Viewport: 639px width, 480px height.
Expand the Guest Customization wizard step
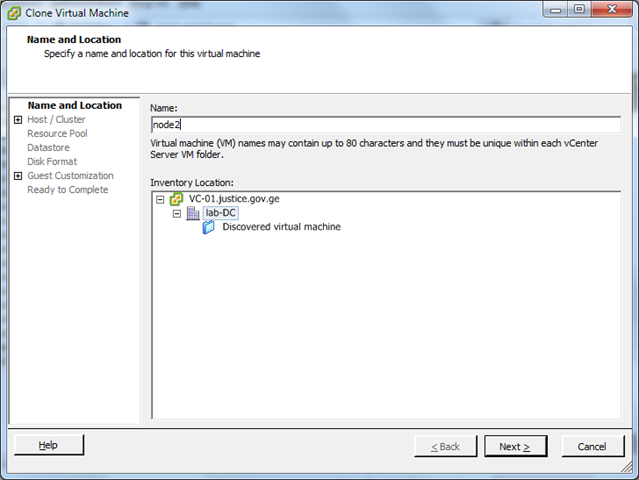click(x=18, y=176)
